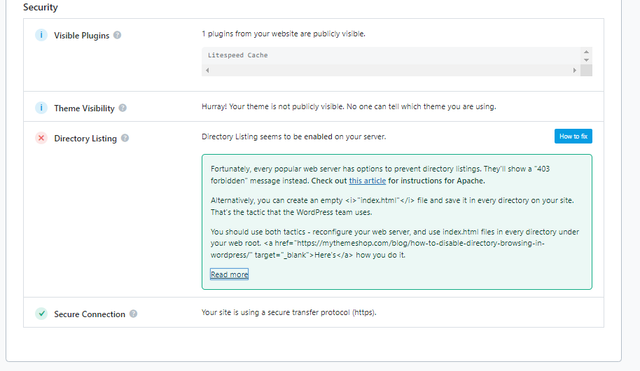Image resolution: width=640 pixels, height=371 pixels.
Task: Click 'Hurray! Your theme is not publicly visible' text
Action: [x=349, y=107]
